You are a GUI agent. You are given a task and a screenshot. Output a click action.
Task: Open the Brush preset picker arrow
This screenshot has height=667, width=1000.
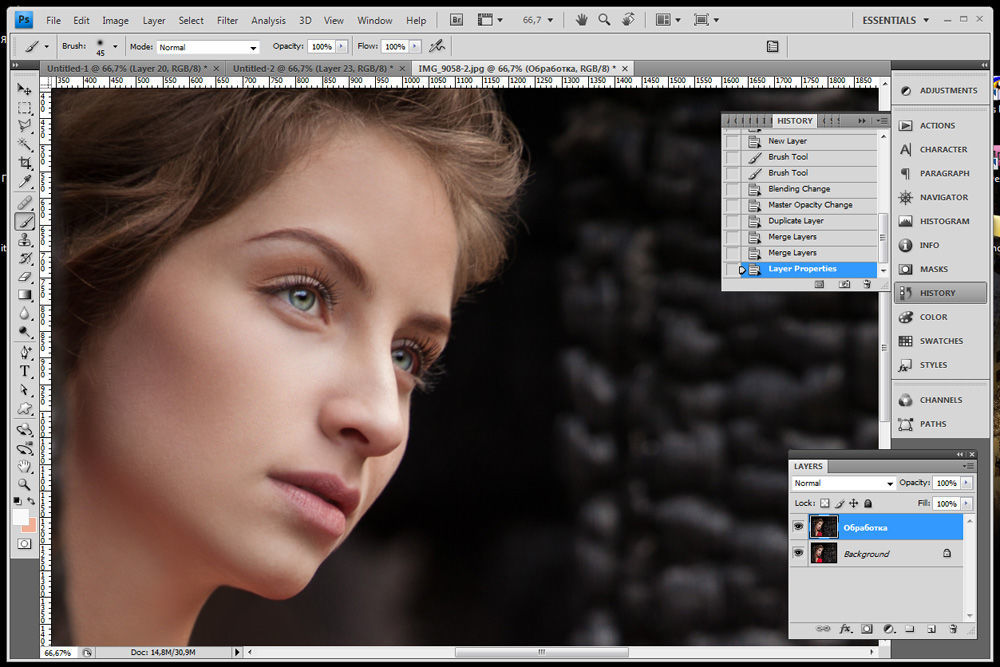pos(115,47)
